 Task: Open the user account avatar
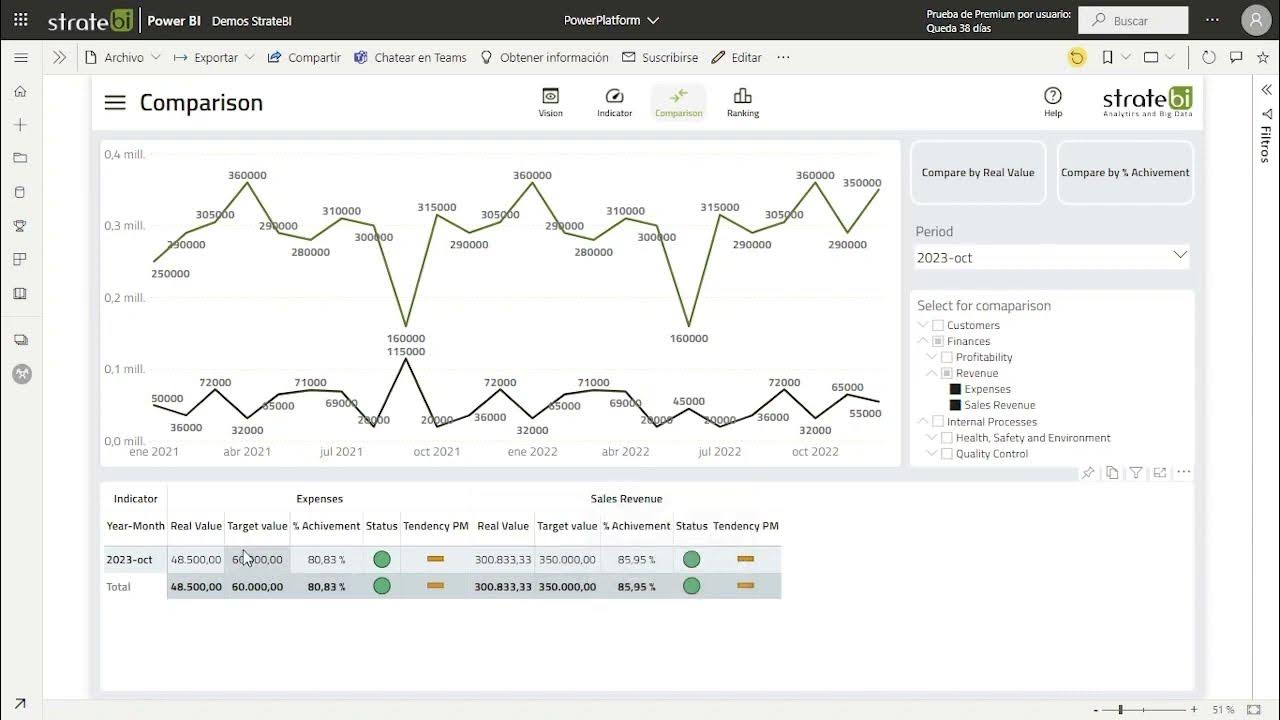(1257, 20)
